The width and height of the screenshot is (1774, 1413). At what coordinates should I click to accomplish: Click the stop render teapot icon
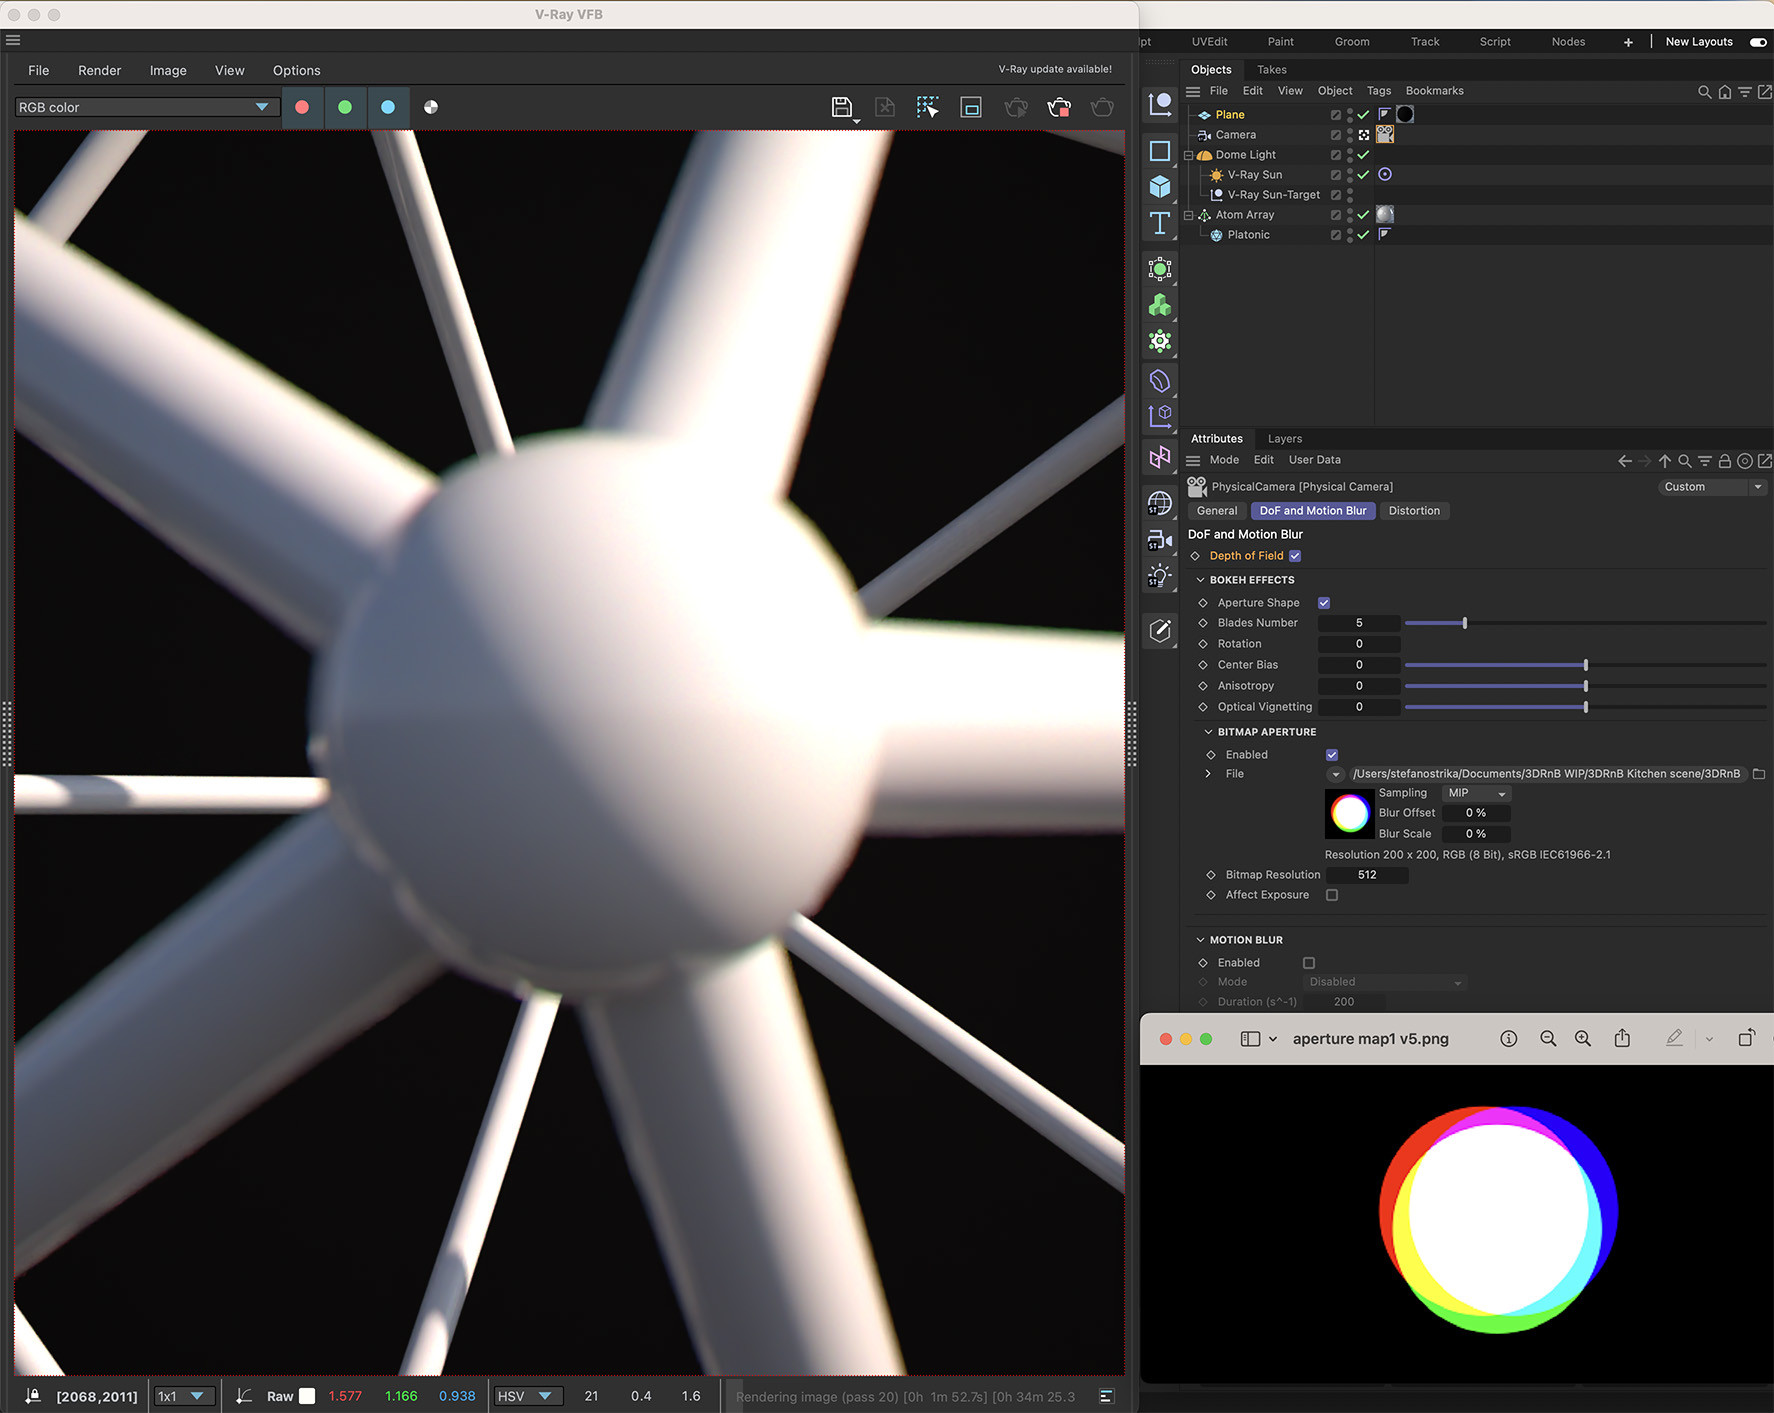(1059, 107)
